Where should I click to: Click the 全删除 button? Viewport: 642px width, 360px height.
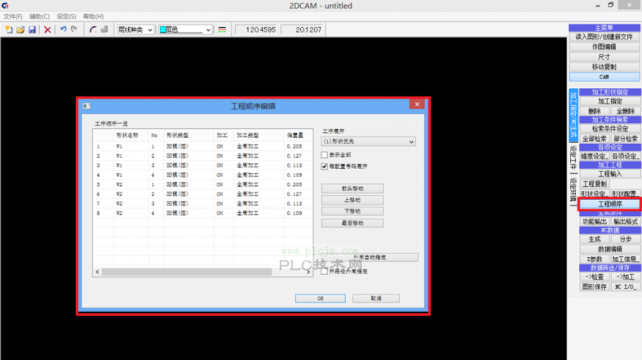(625, 111)
